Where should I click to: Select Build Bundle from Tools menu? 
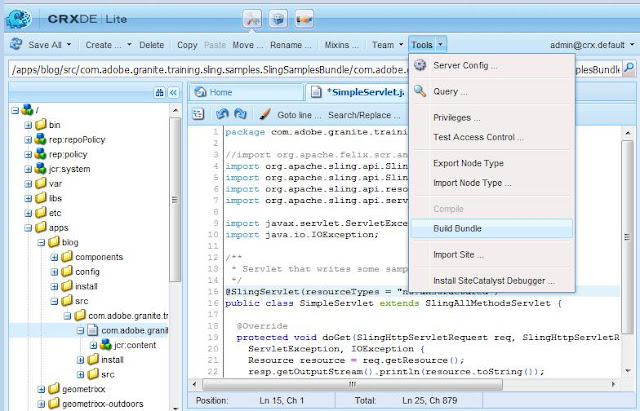pos(491,229)
